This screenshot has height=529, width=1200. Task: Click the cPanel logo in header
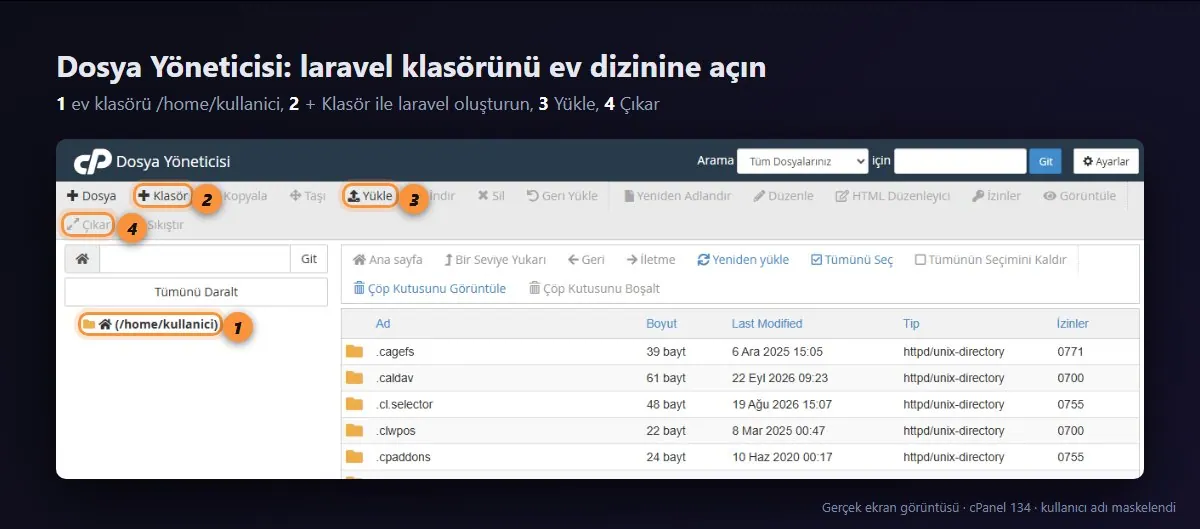point(92,161)
